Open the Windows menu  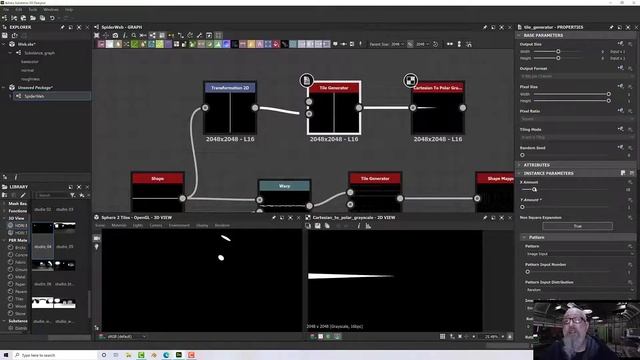[51, 9]
